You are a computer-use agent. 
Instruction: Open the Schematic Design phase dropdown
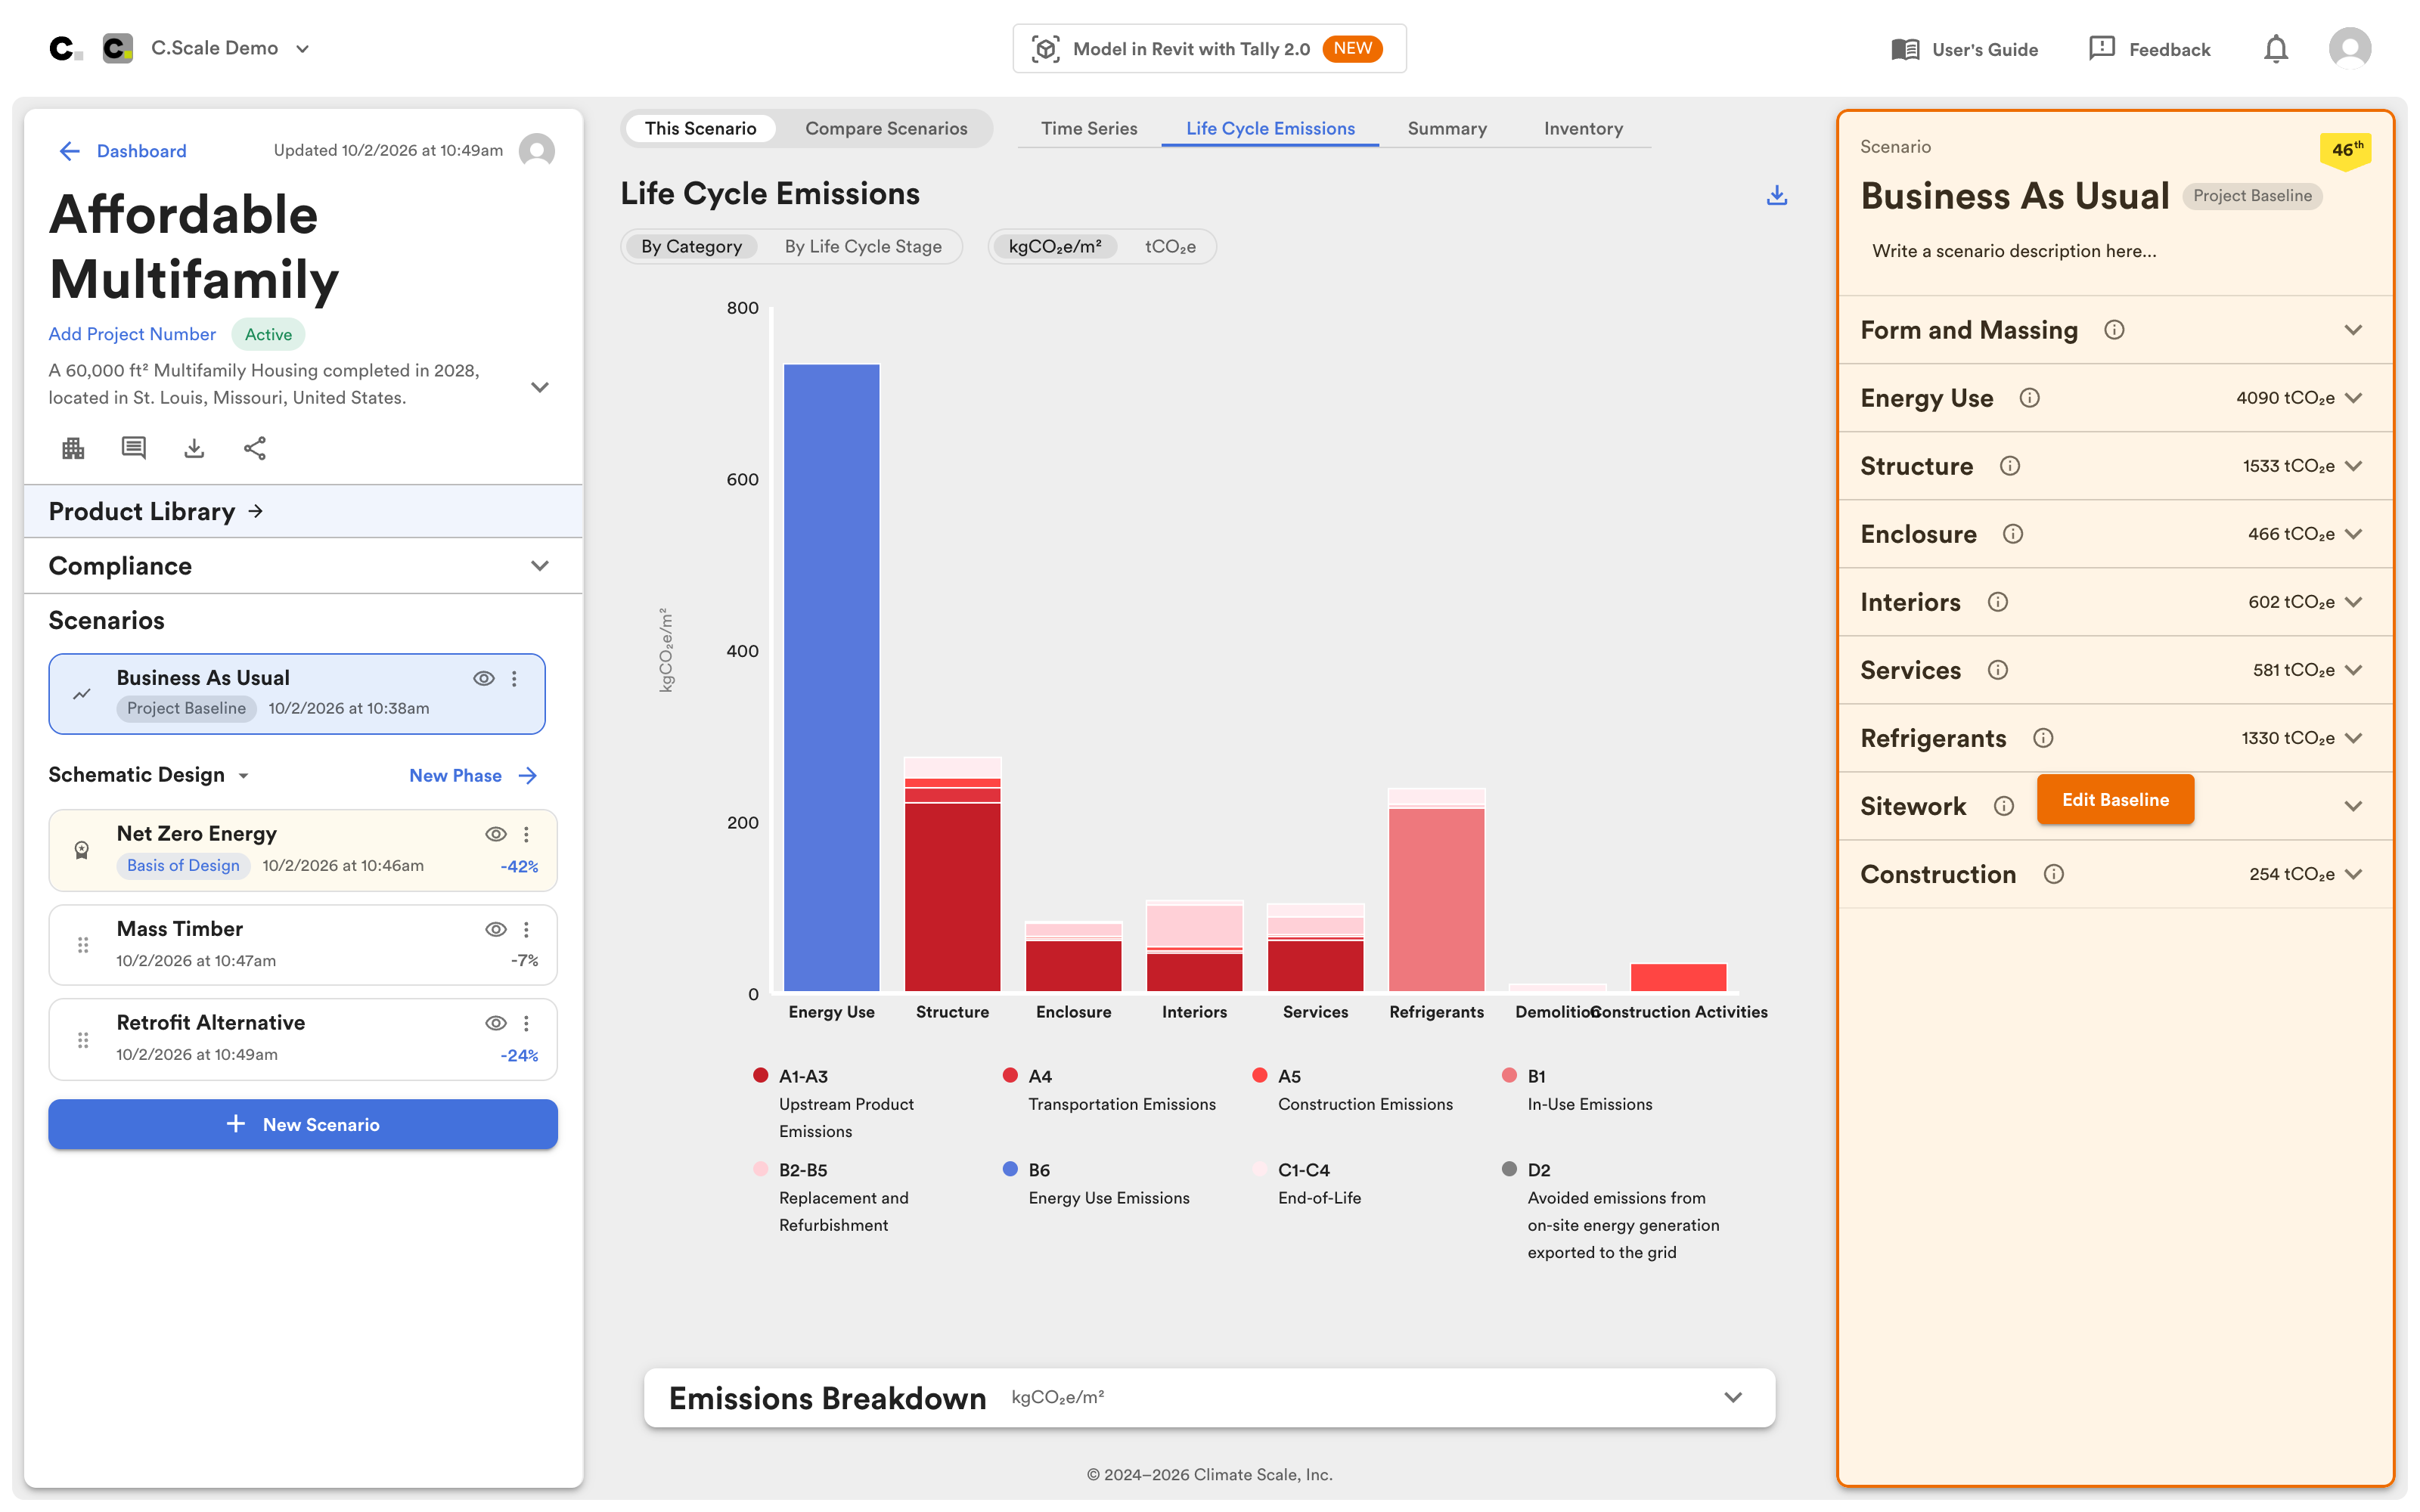[x=149, y=775]
